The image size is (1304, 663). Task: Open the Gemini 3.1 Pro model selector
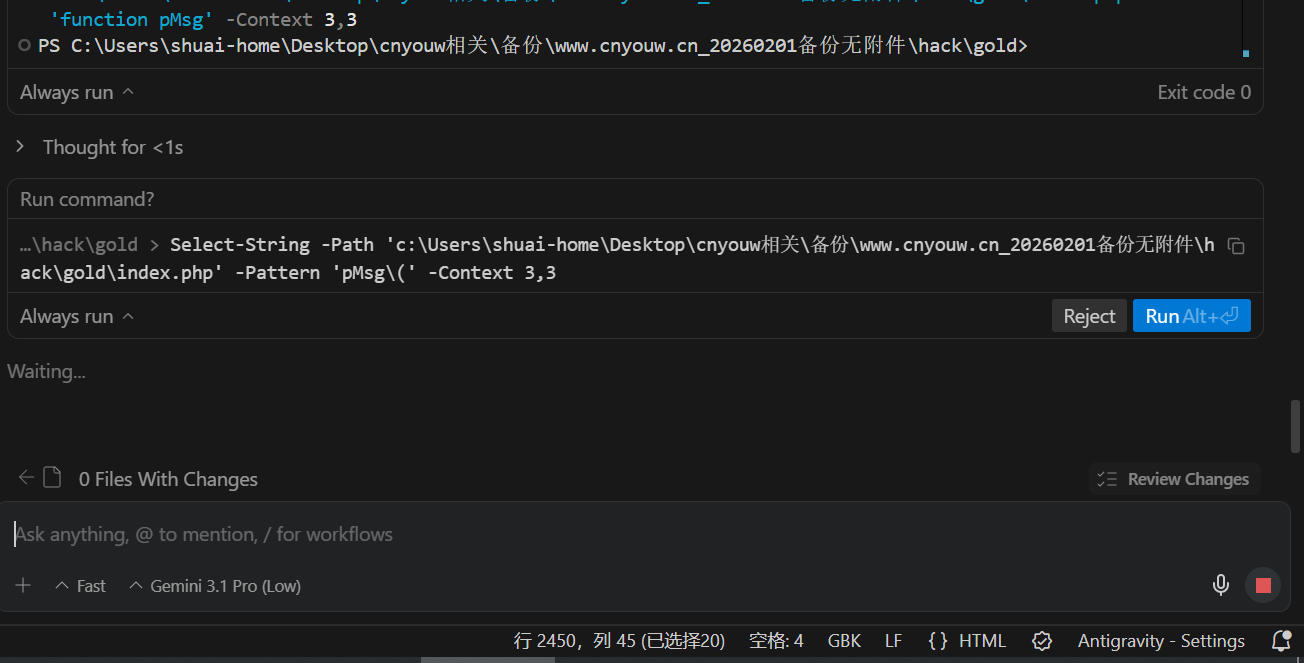pyautogui.click(x=215, y=586)
